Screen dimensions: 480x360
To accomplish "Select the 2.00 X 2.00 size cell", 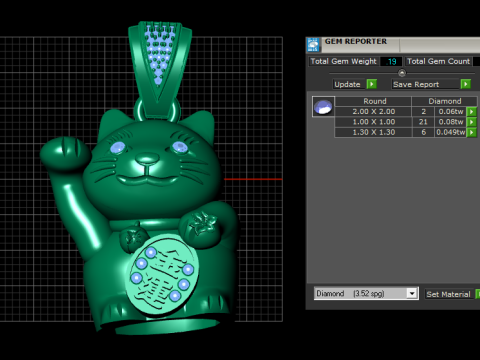I will click(373, 112).
